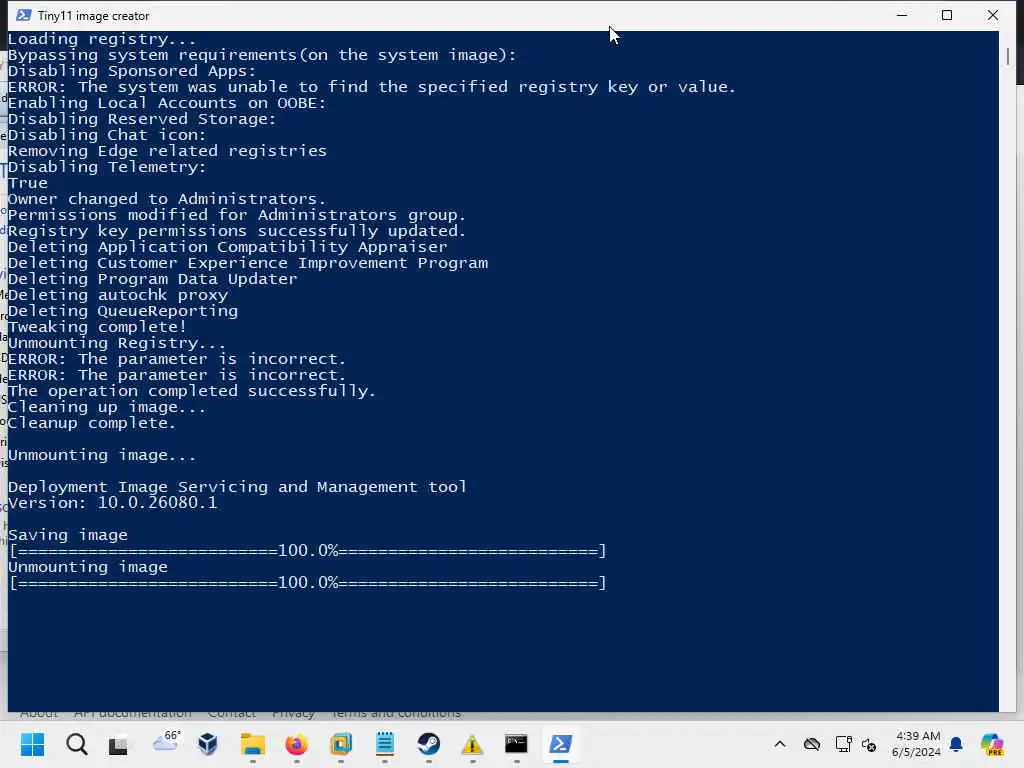Image resolution: width=1024 pixels, height=768 pixels.
Task: Open VMware Workstation taskbar icon
Action: pyautogui.click(x=341, y=744)
